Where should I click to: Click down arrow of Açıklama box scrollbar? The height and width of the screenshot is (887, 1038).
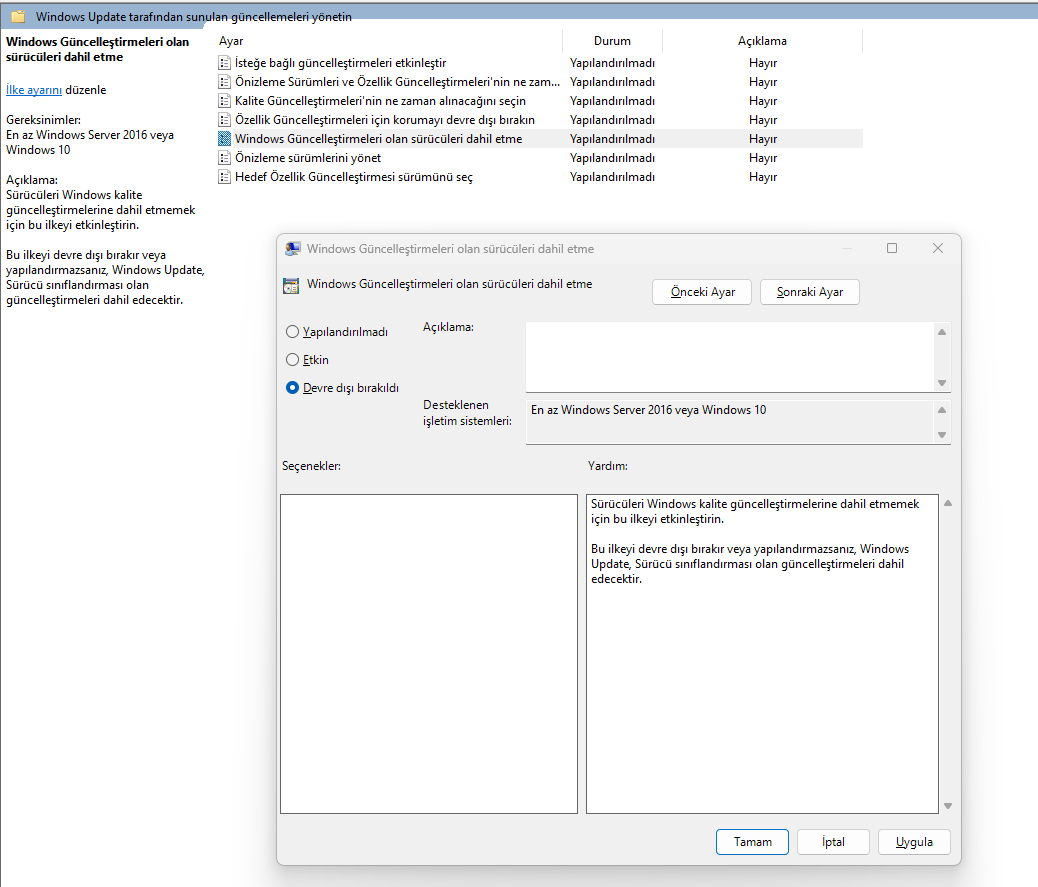click(x=942, y=383)
